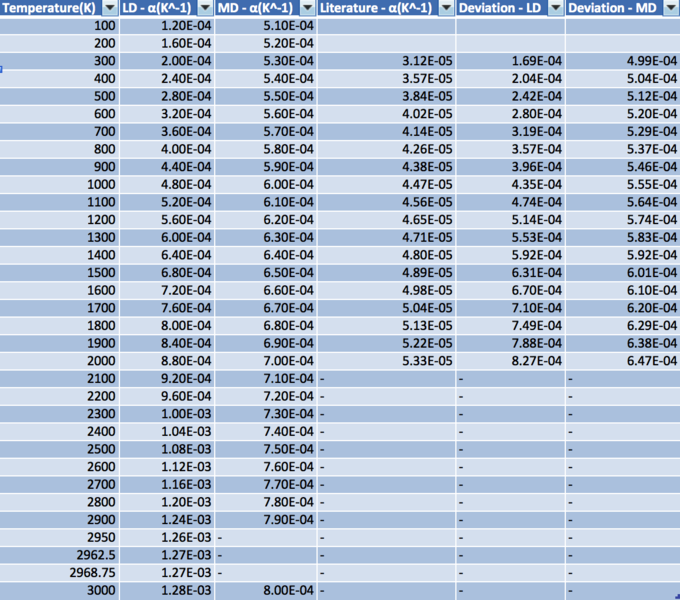This screenshot has width=680, height=600.
Task: Select LD value 1.28E-03
Action: pyautogui.click(x=167, y=590)
